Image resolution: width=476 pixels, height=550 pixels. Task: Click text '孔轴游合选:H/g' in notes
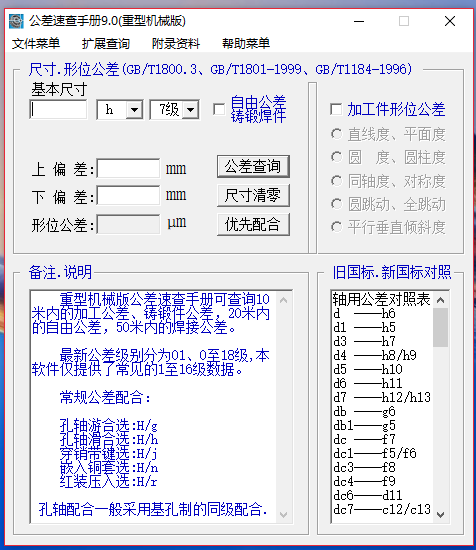point(108,425)
